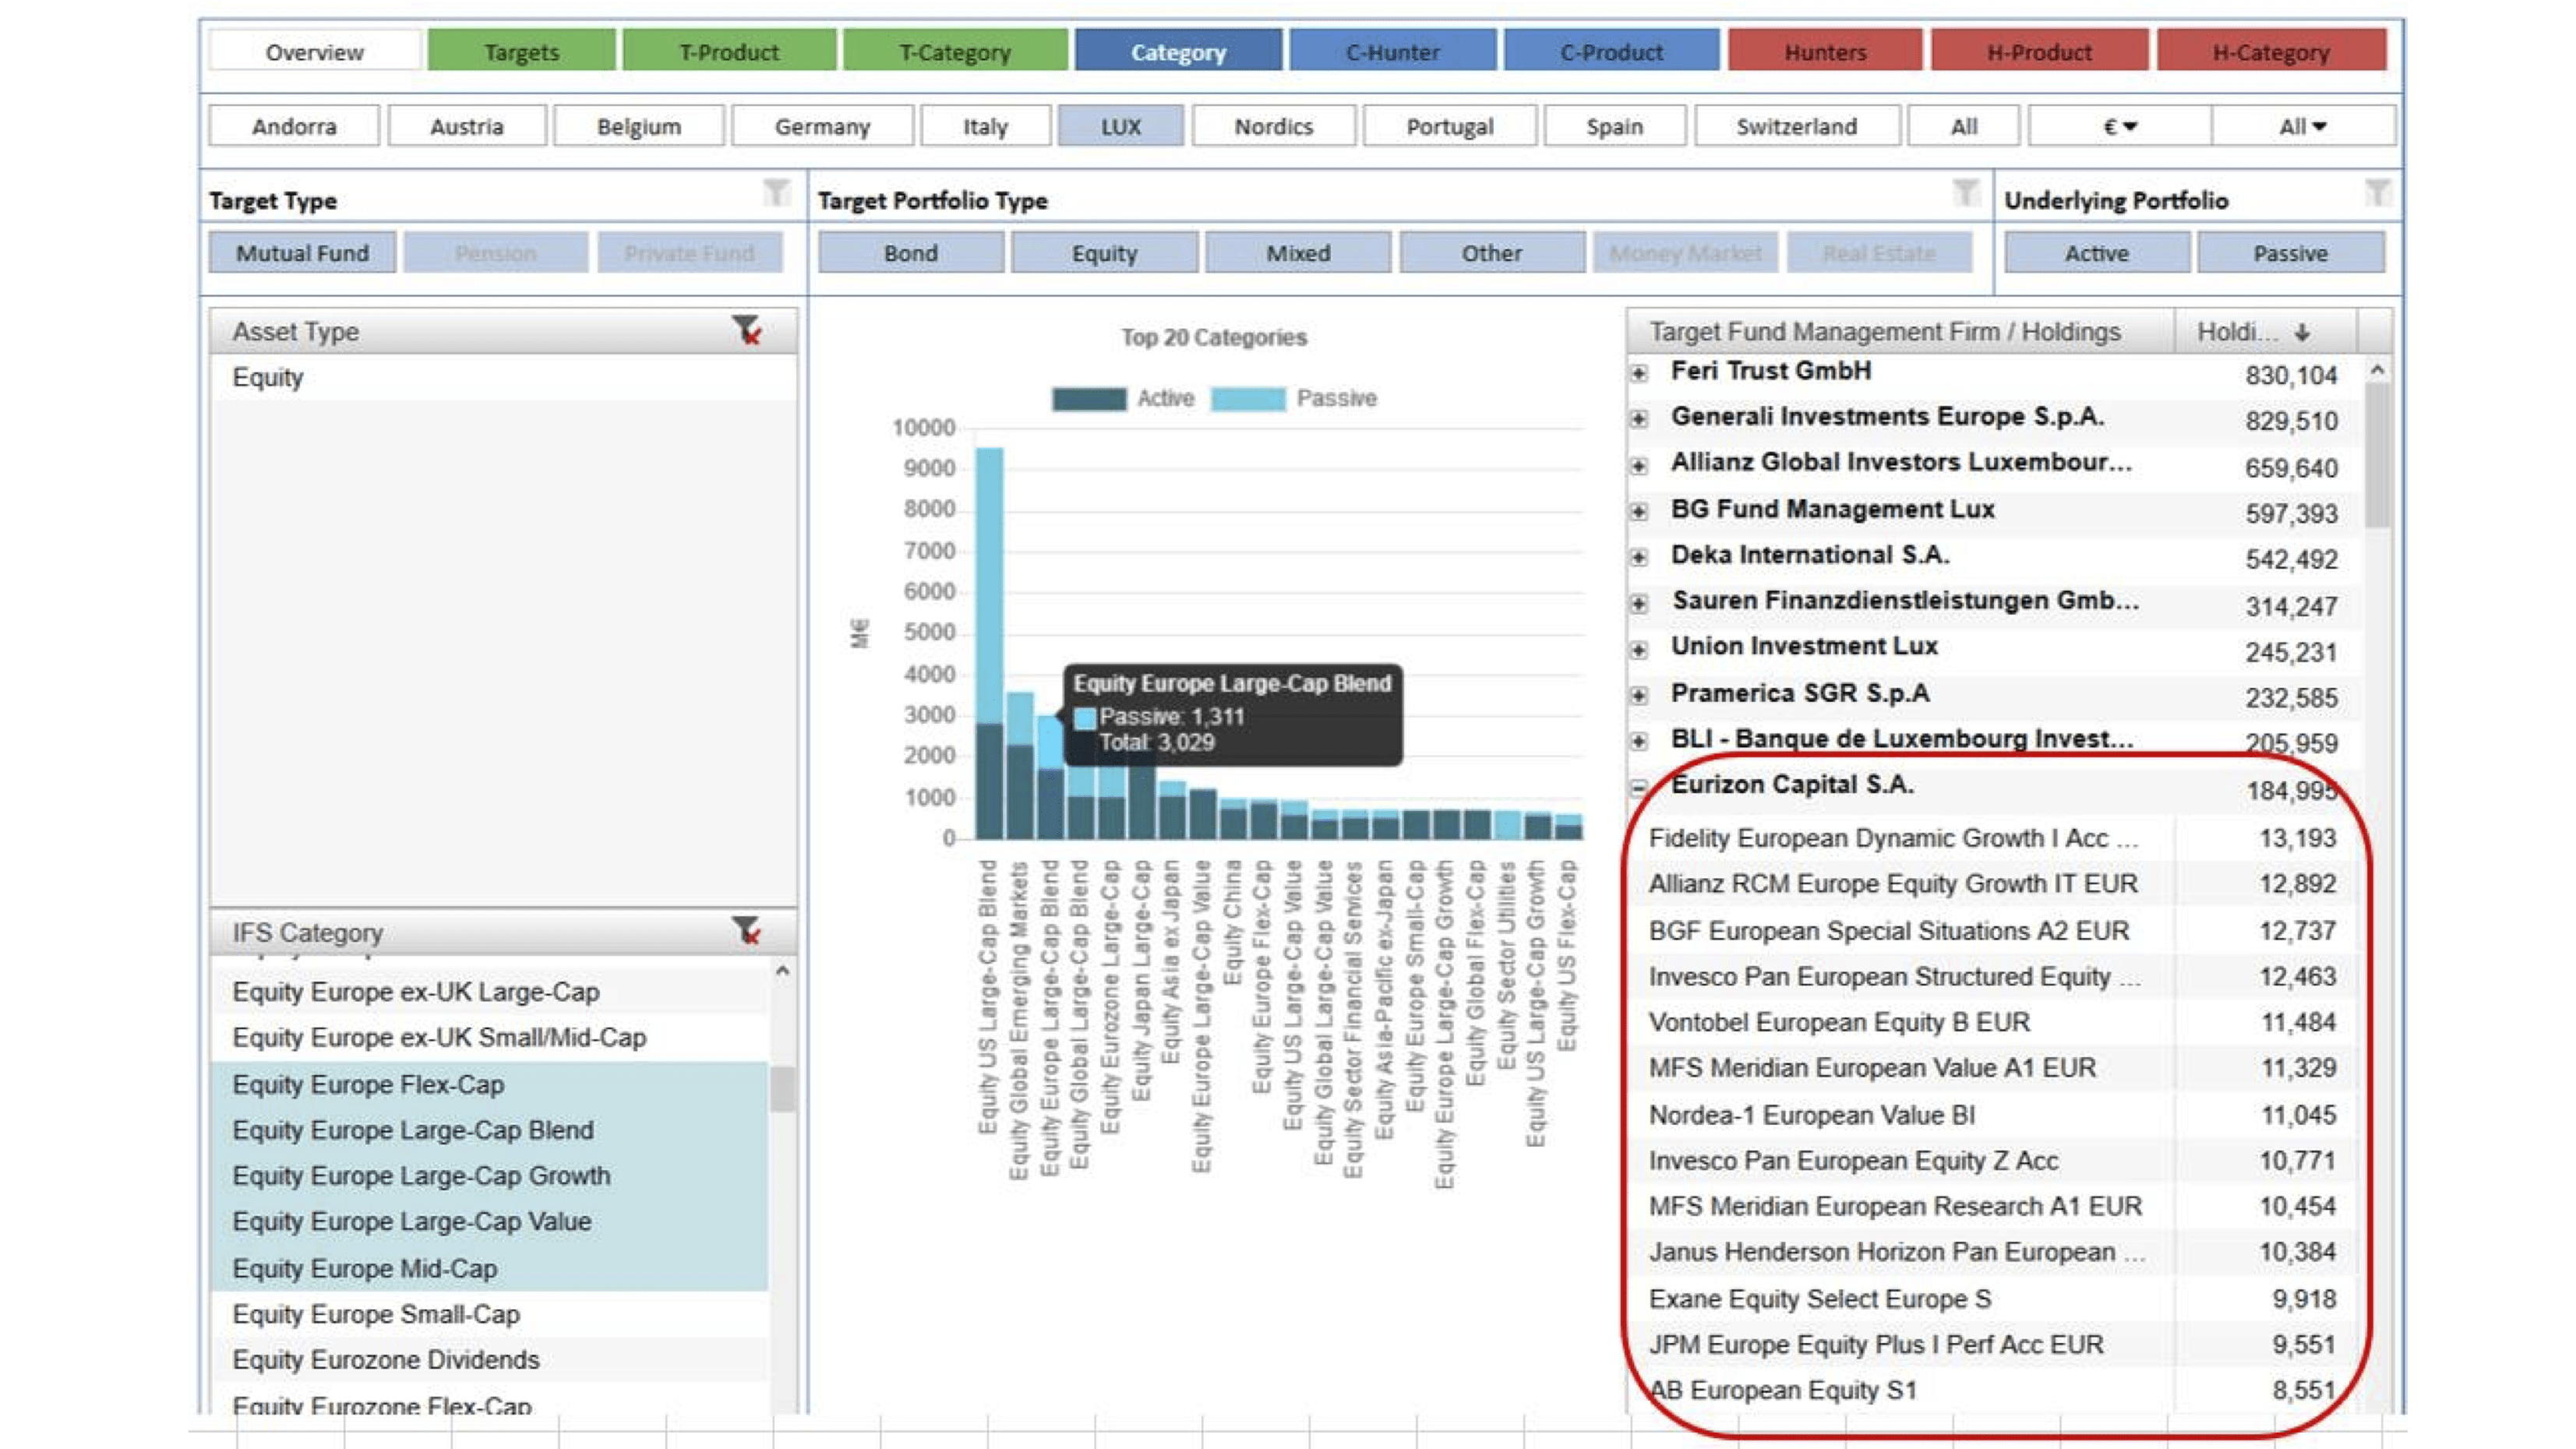This screenshot has height=1449, width=2576.
Task: Expand Pramerica SGR S.p.A row
Action: tap(1638, 695)
